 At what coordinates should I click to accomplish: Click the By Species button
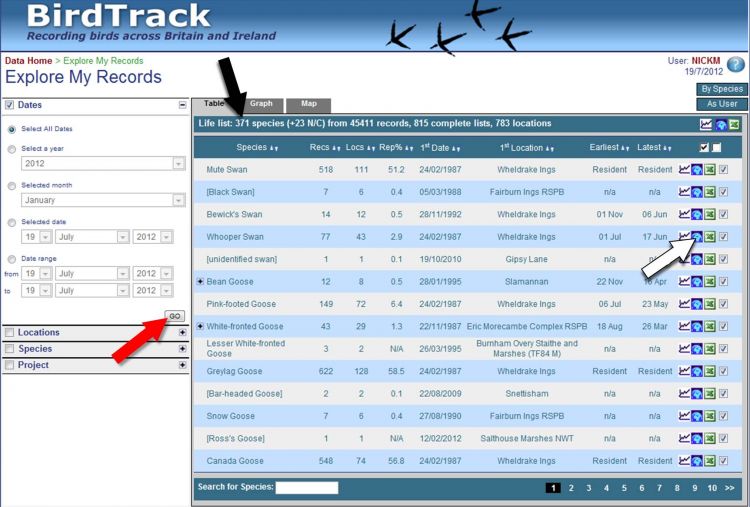click(721, 89)
